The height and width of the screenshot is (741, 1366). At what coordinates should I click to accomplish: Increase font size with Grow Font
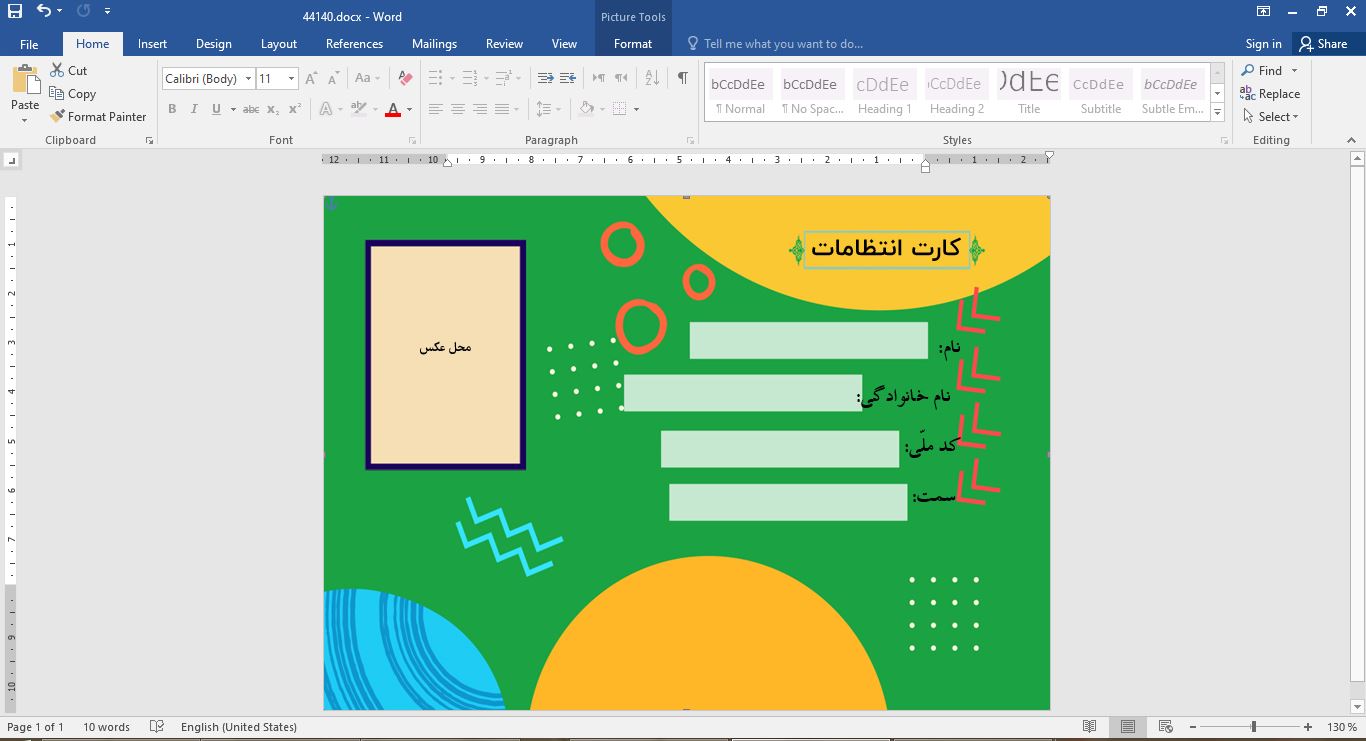coord(311,78)
